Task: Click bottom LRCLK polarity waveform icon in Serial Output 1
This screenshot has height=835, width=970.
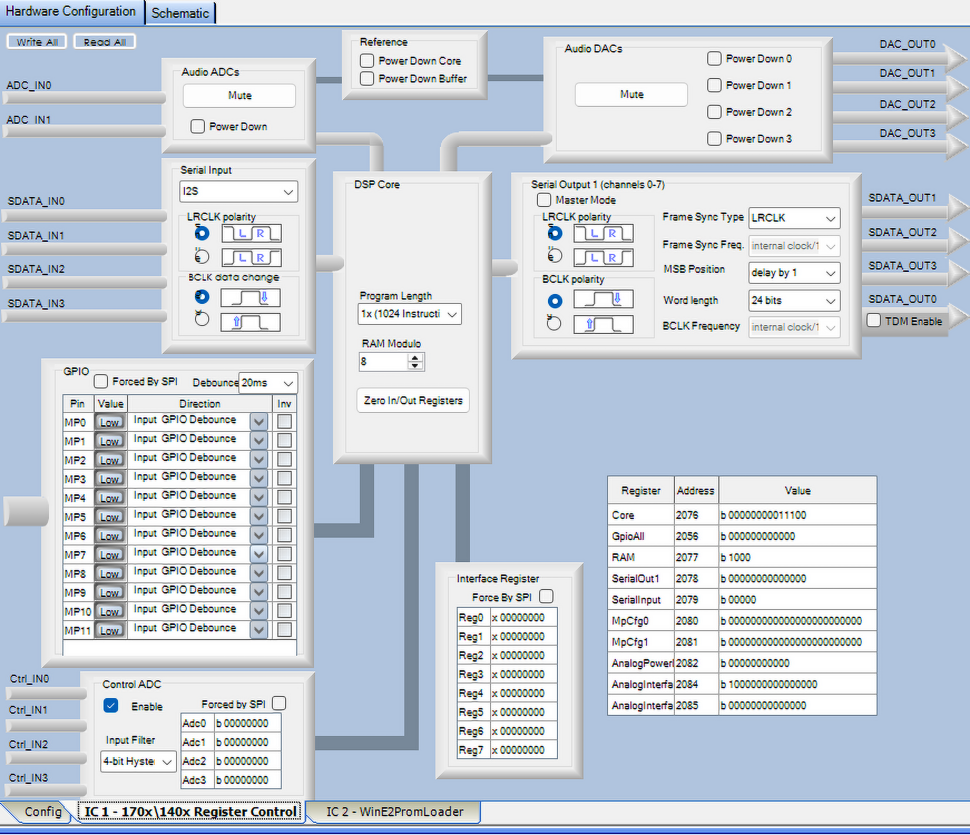Action: pyautogui.click(x=604, y=257)
